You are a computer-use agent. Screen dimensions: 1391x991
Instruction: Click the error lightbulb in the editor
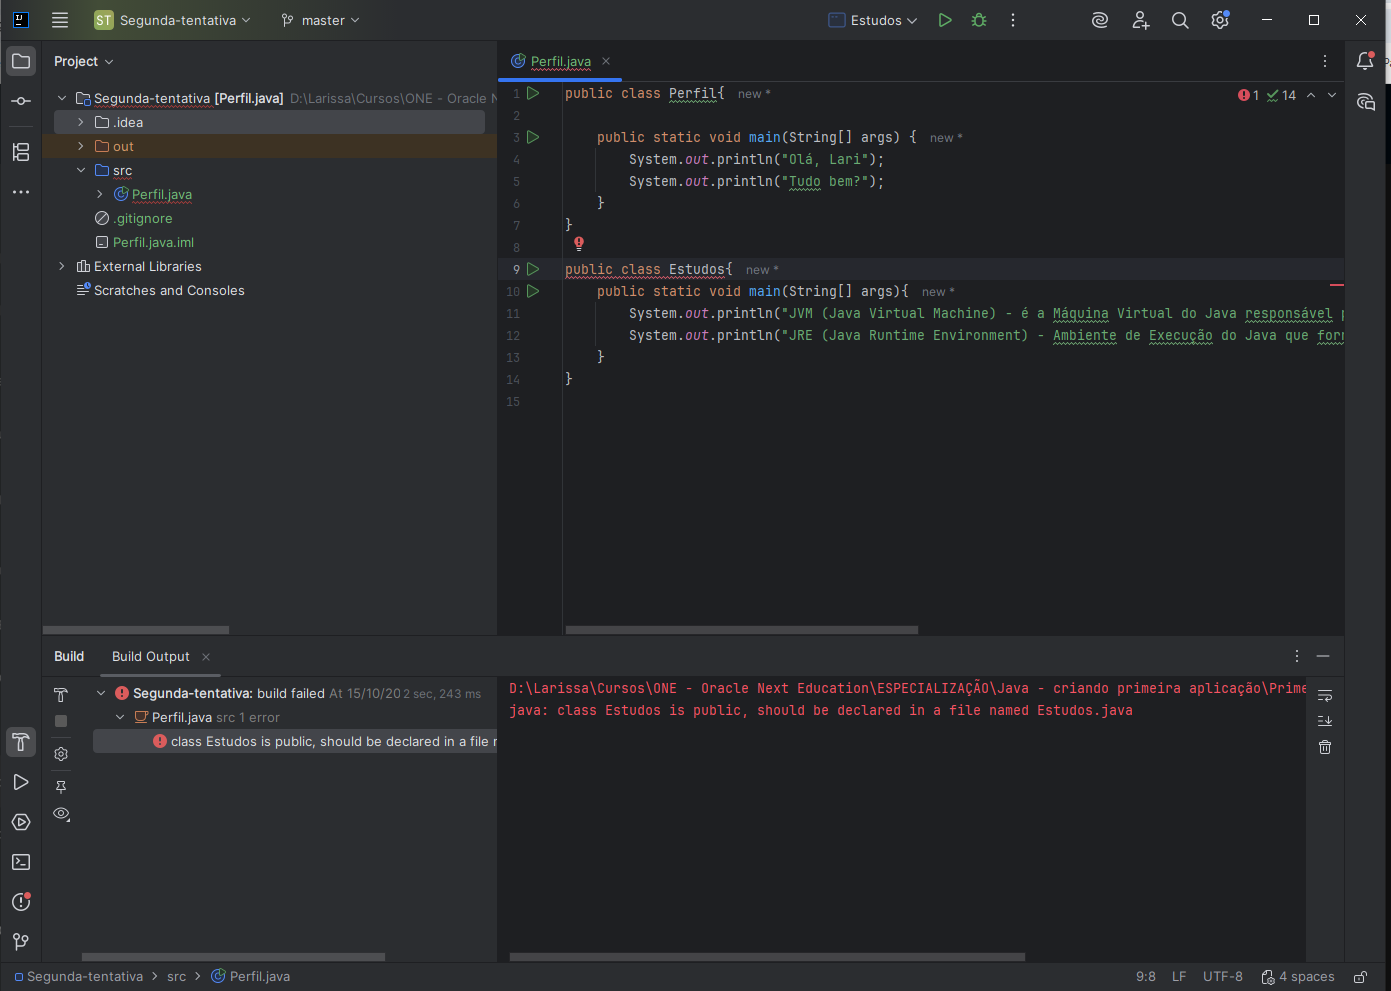click(579, 243)
